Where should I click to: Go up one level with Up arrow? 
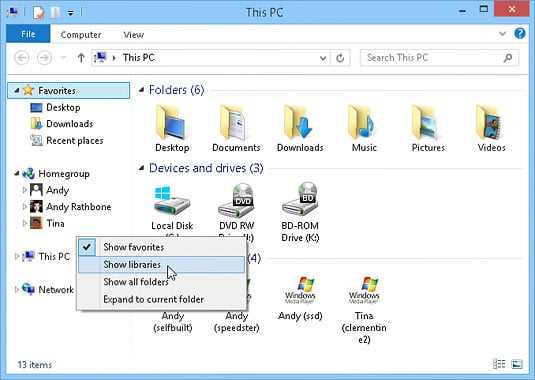[81, 58]
